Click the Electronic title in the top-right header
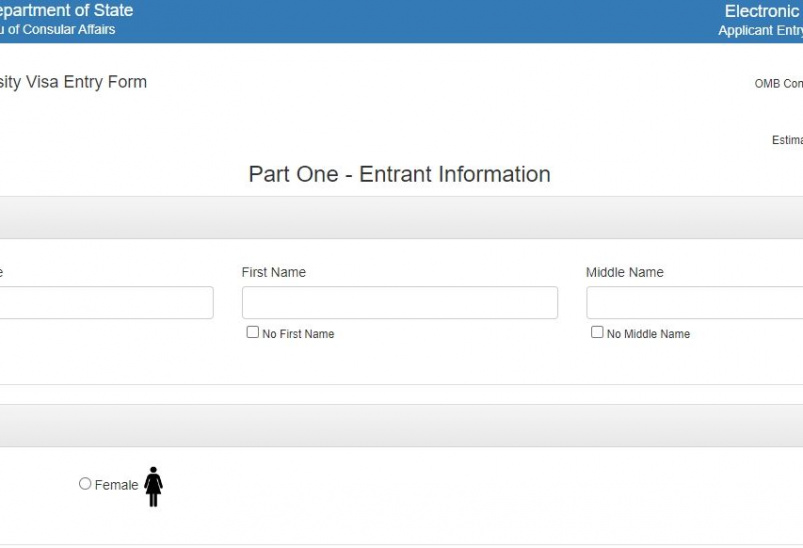803x548 pixels. coord(763,11)
